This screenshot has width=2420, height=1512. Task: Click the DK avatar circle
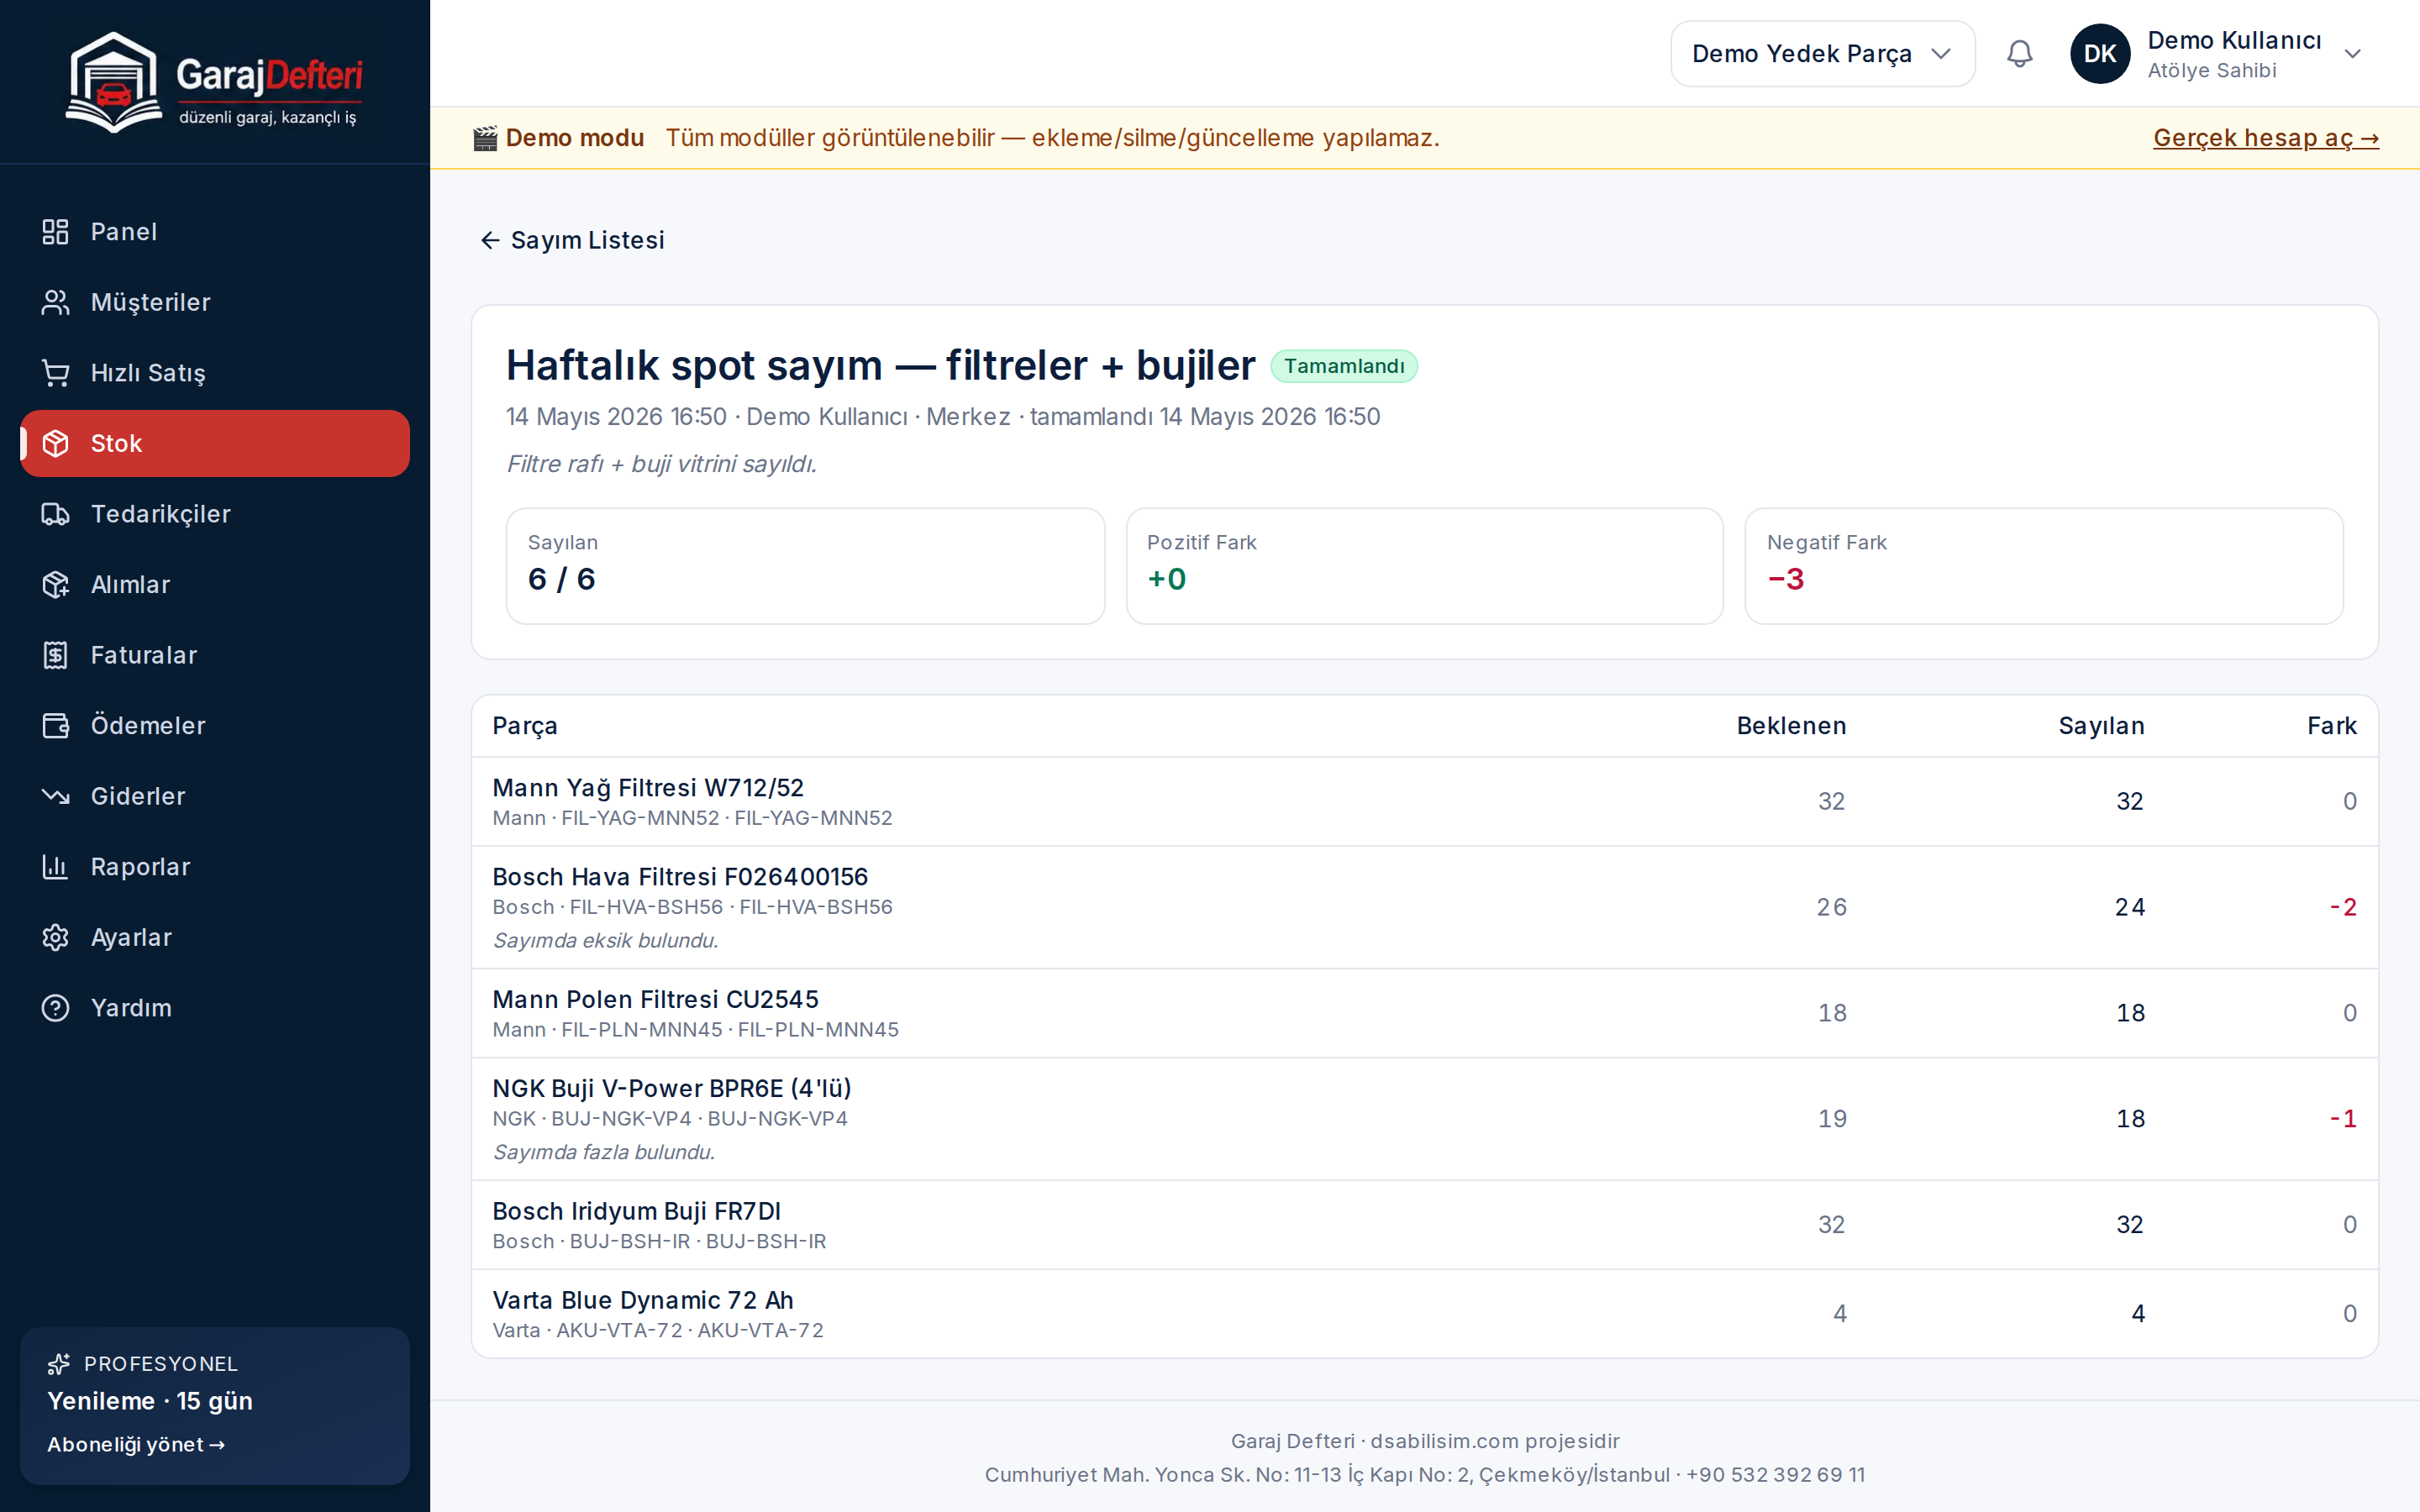coord(2099,54)
